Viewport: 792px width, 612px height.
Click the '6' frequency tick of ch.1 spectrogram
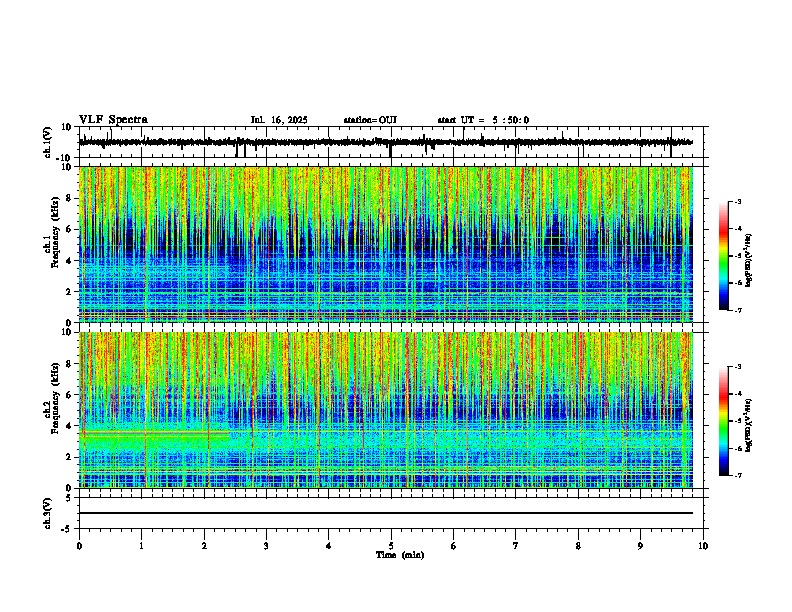pos(70,230)
